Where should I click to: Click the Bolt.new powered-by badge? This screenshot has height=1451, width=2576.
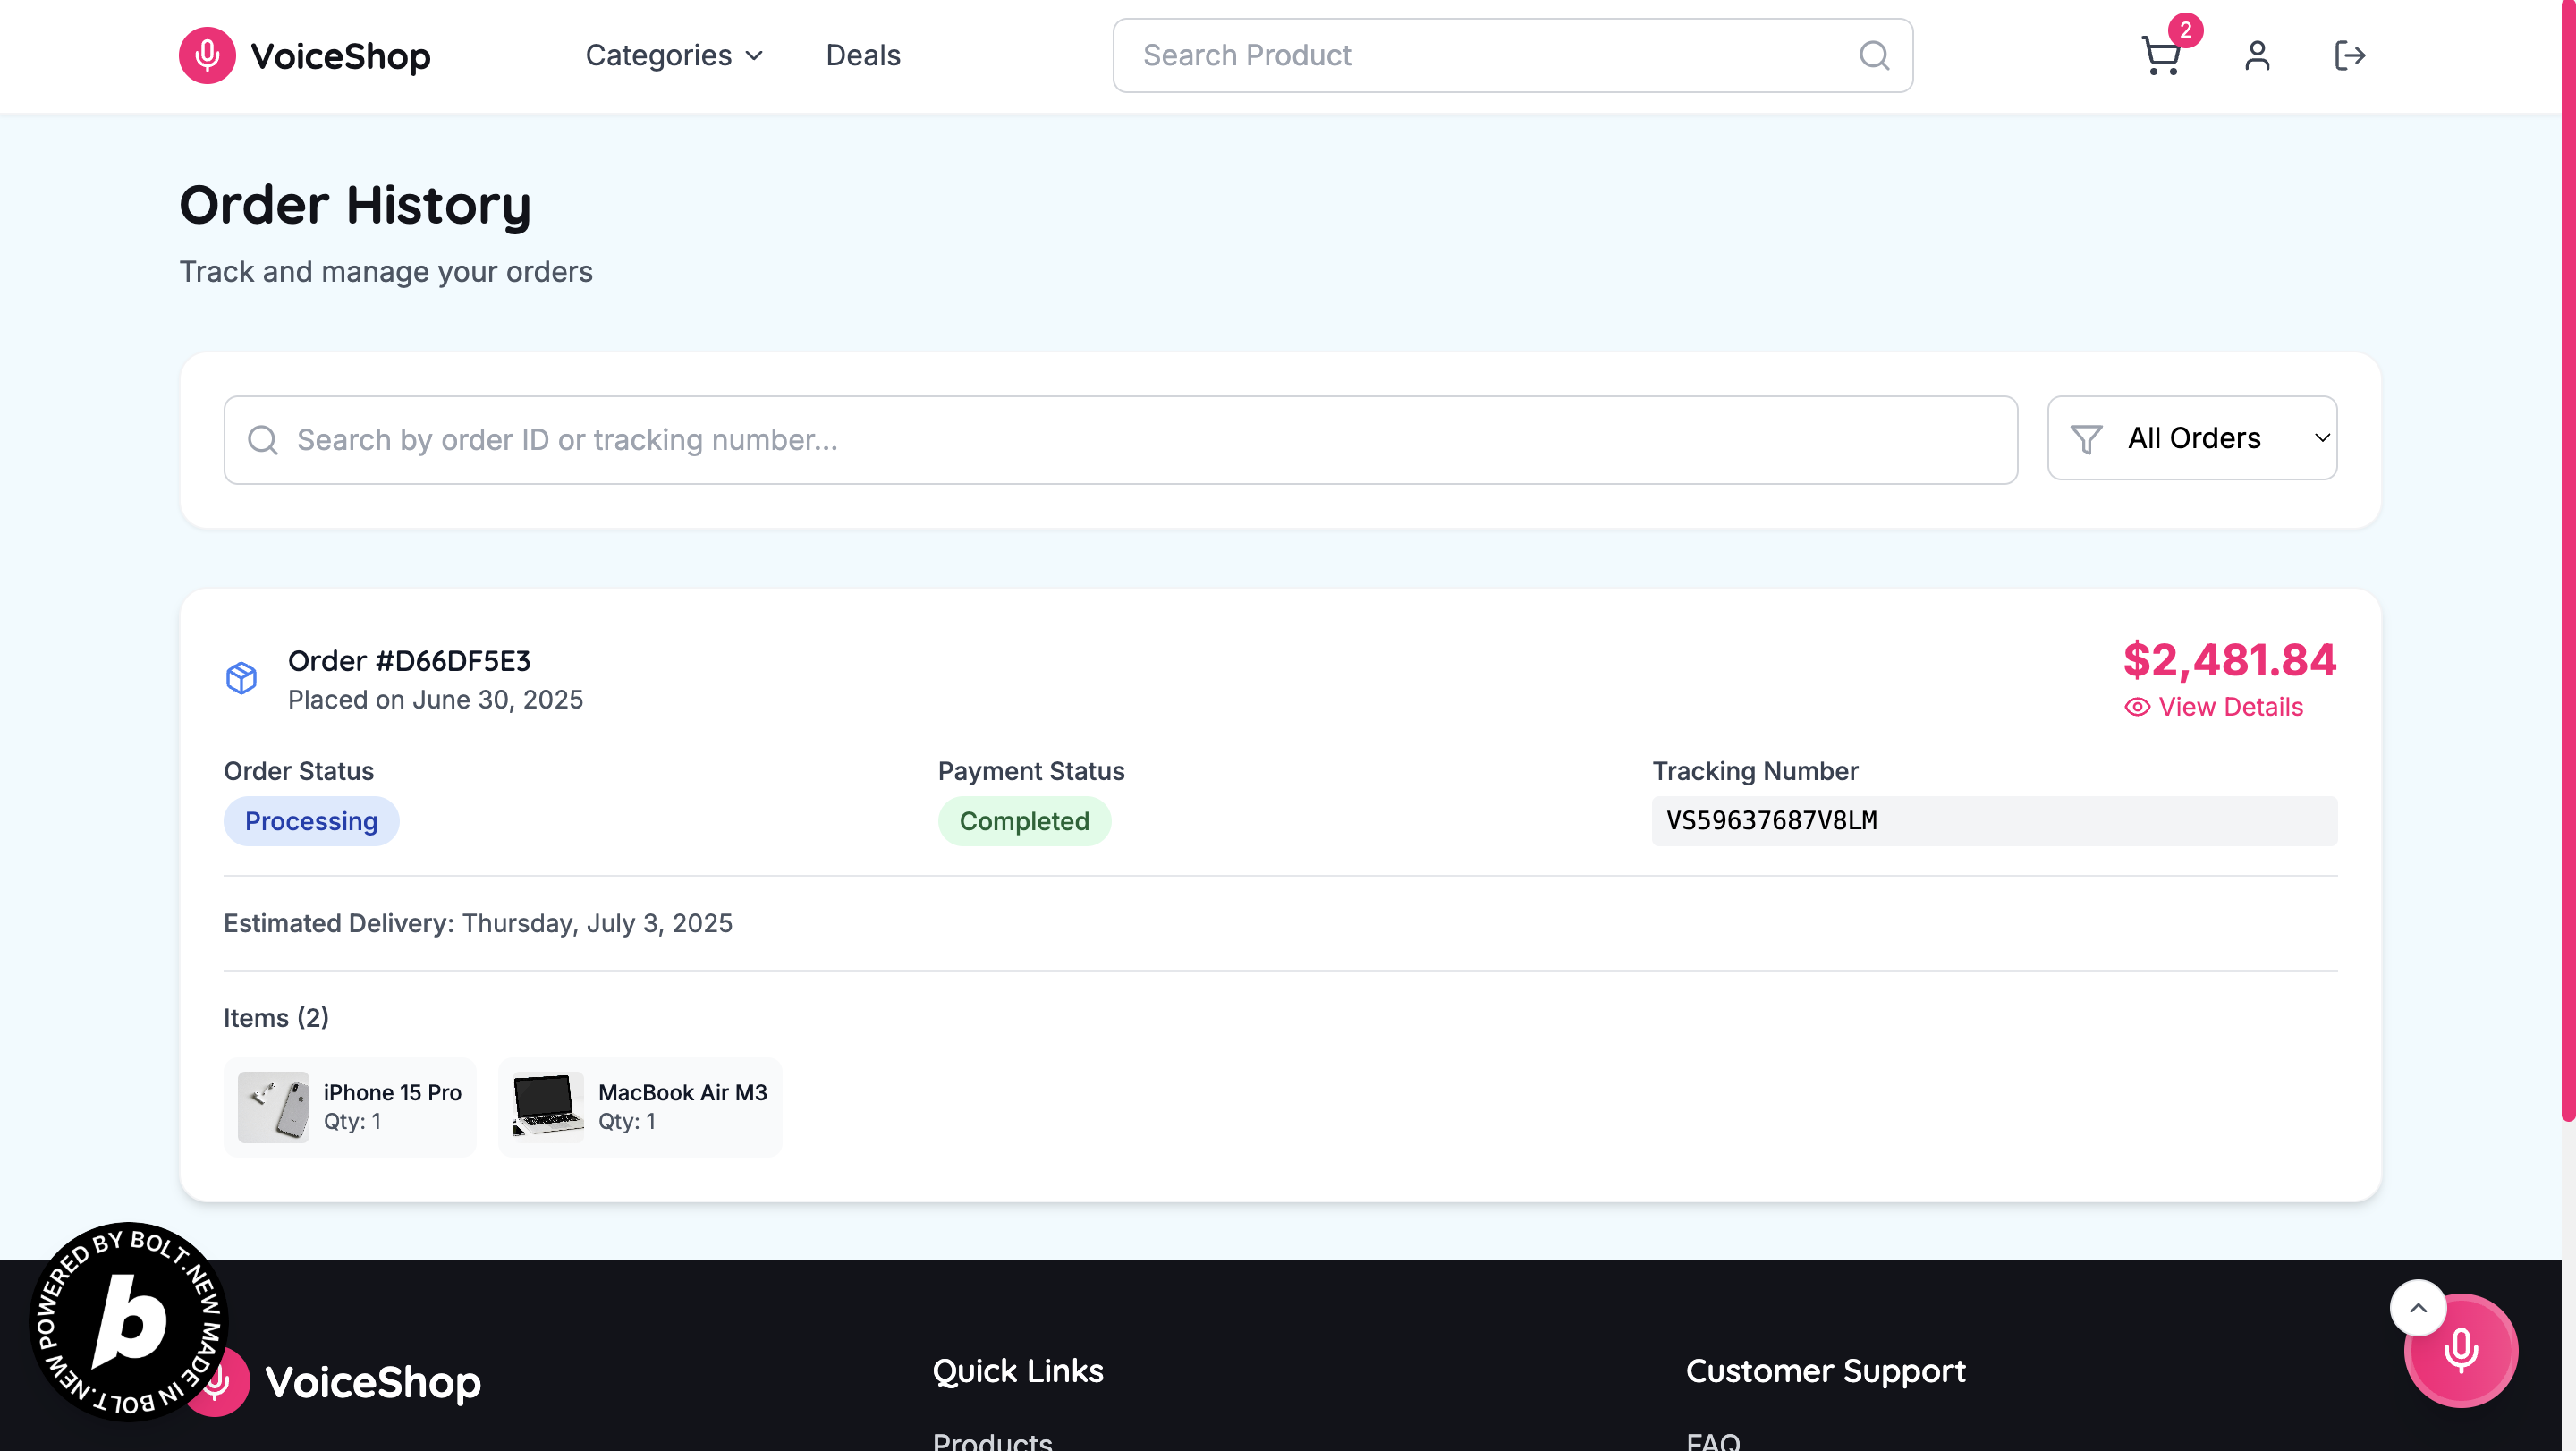pos(128,1321)
